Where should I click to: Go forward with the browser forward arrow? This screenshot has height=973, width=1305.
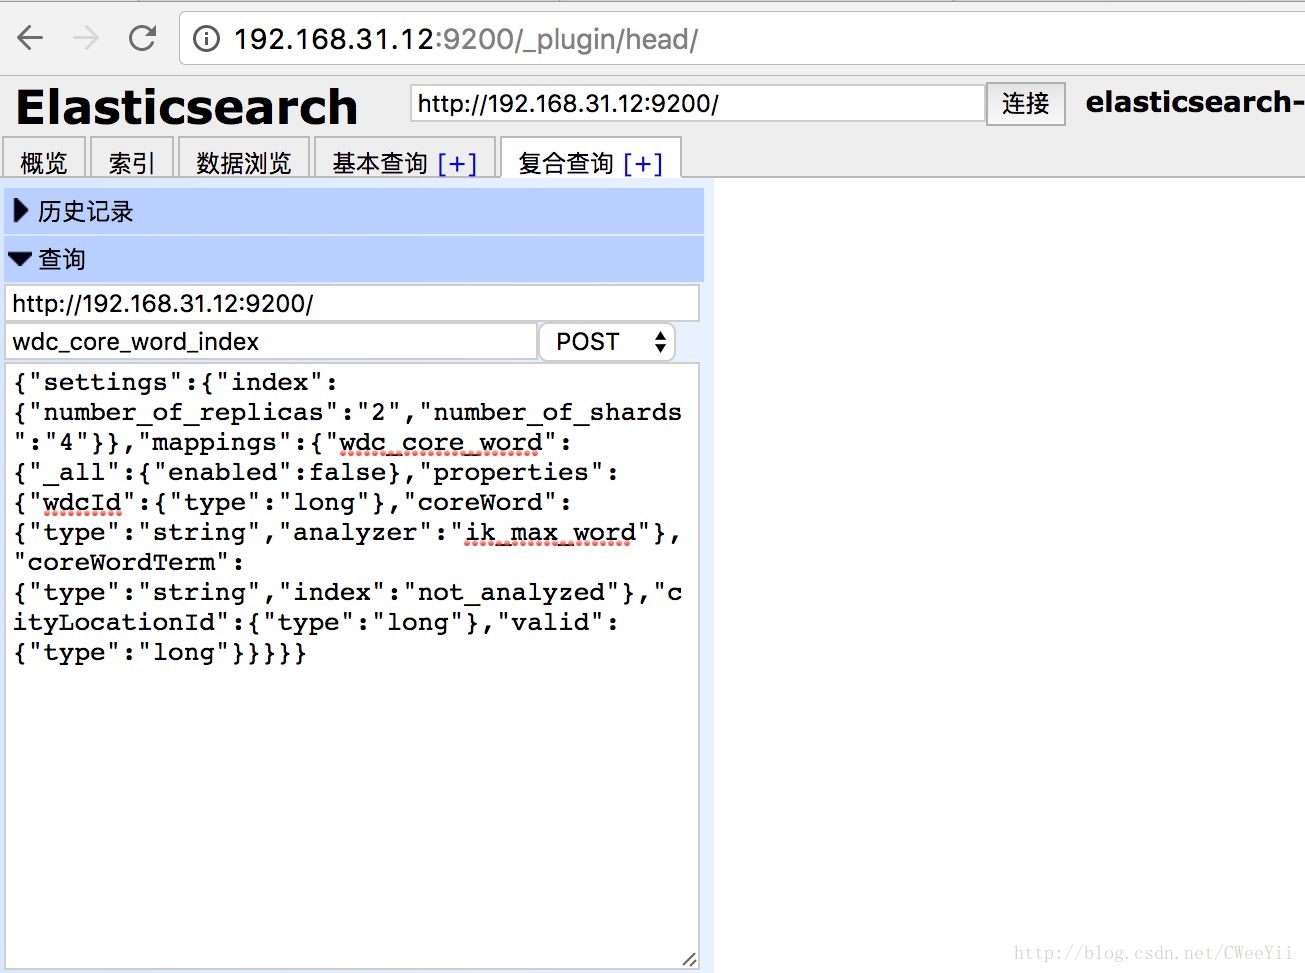87,39
